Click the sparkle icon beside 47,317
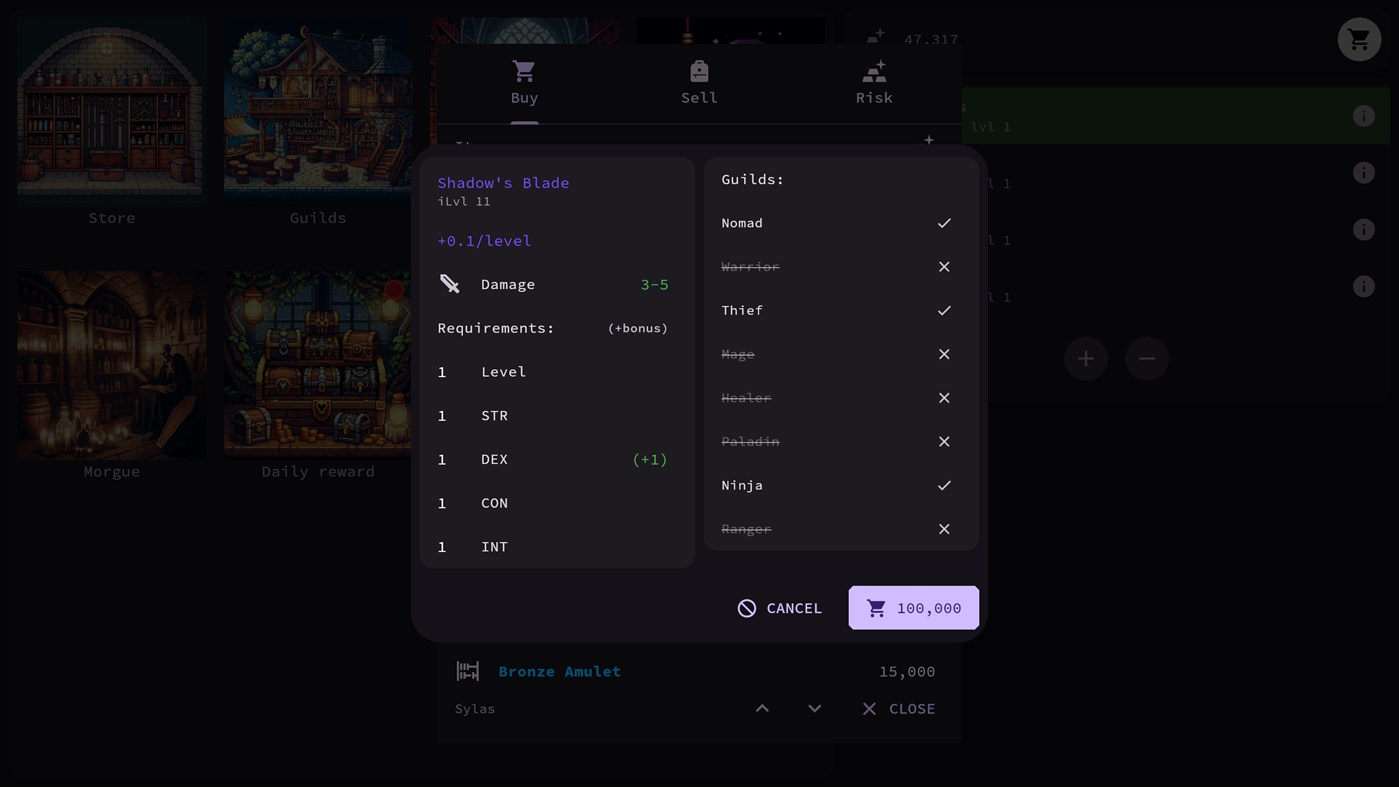This screenshot has width=1399, height=787. tap(876, 37)
